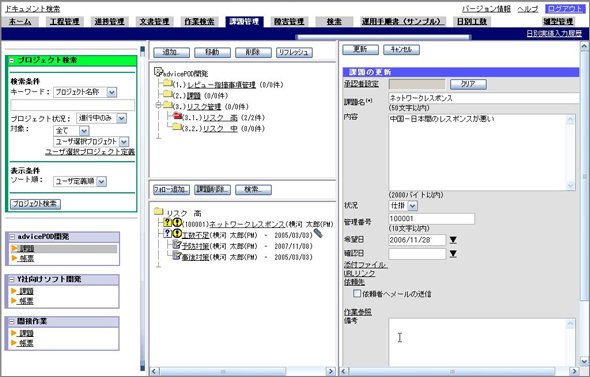Click the 内容 textarea scrollbar down arrow
This screenshot has width=590, height=377.
pyautogui.click(x=570, y=185)
